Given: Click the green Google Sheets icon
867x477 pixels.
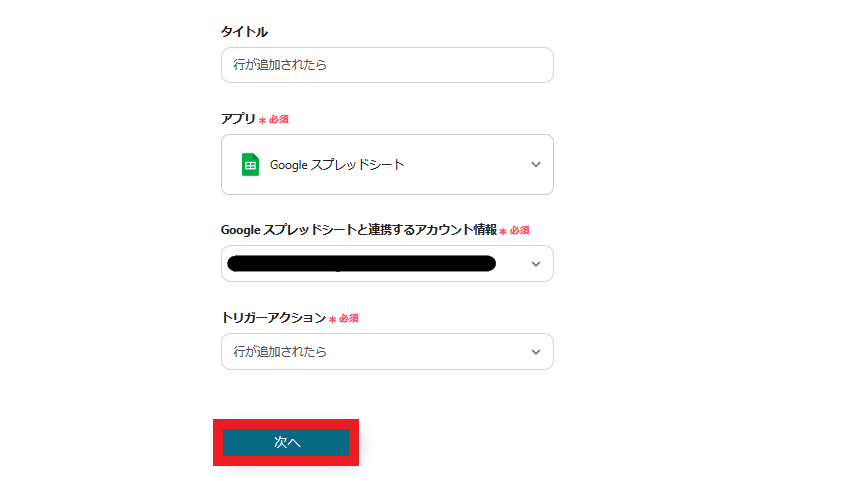Looking at the screenshot, I should pos(250,165).
